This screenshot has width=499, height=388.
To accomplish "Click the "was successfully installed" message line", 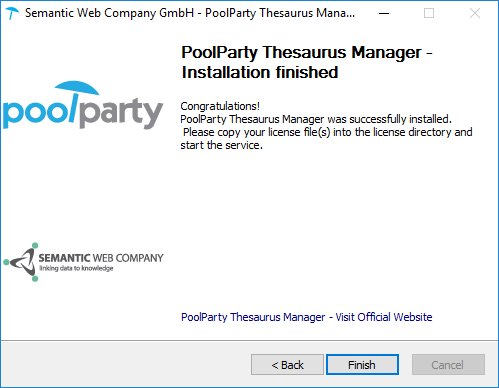I will (x=316, y=119).
